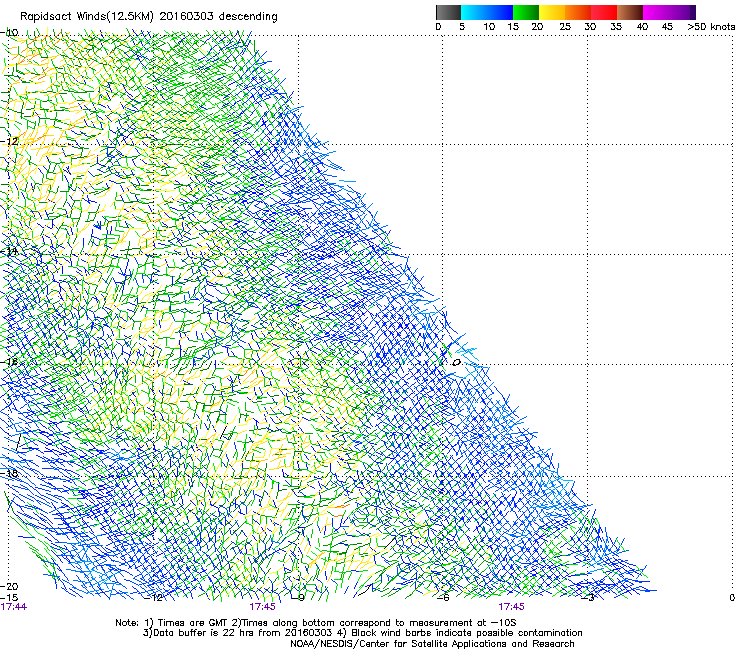Click the '>50 knots' legend label
This screenshot has height=650, width=740.
pyautogui.click(x=711, y=26)
